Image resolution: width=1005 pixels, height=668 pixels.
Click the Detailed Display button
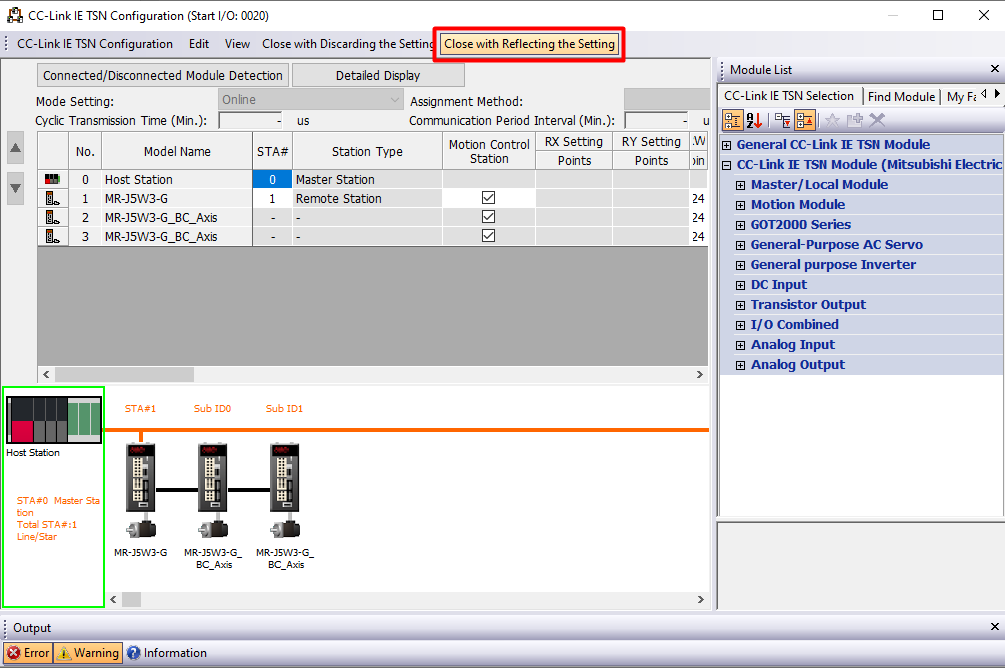pos(378,75)
